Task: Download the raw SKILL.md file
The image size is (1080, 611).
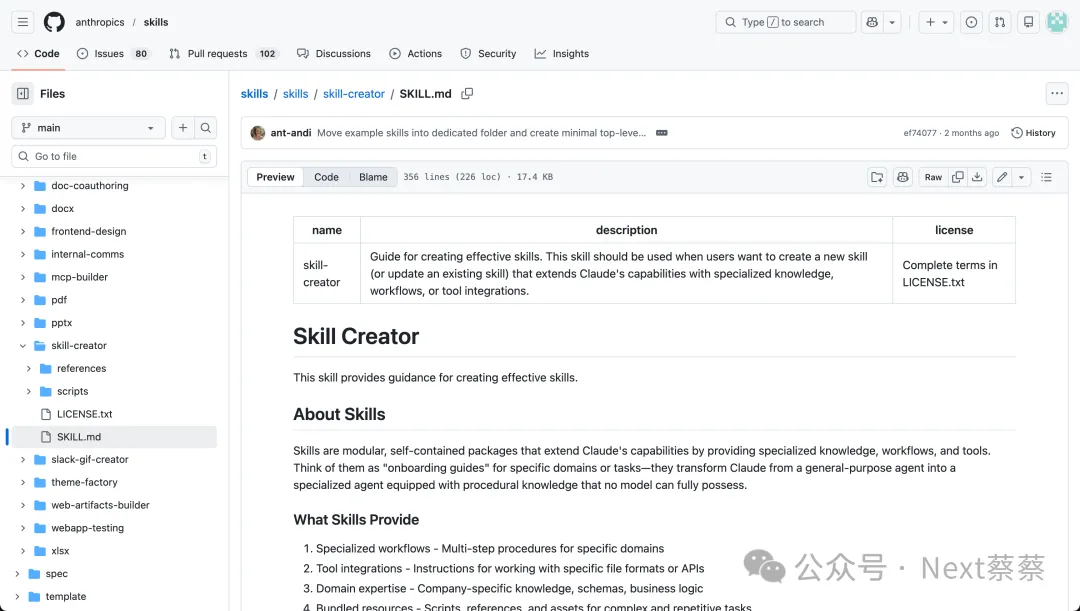Action: point(978,177)
